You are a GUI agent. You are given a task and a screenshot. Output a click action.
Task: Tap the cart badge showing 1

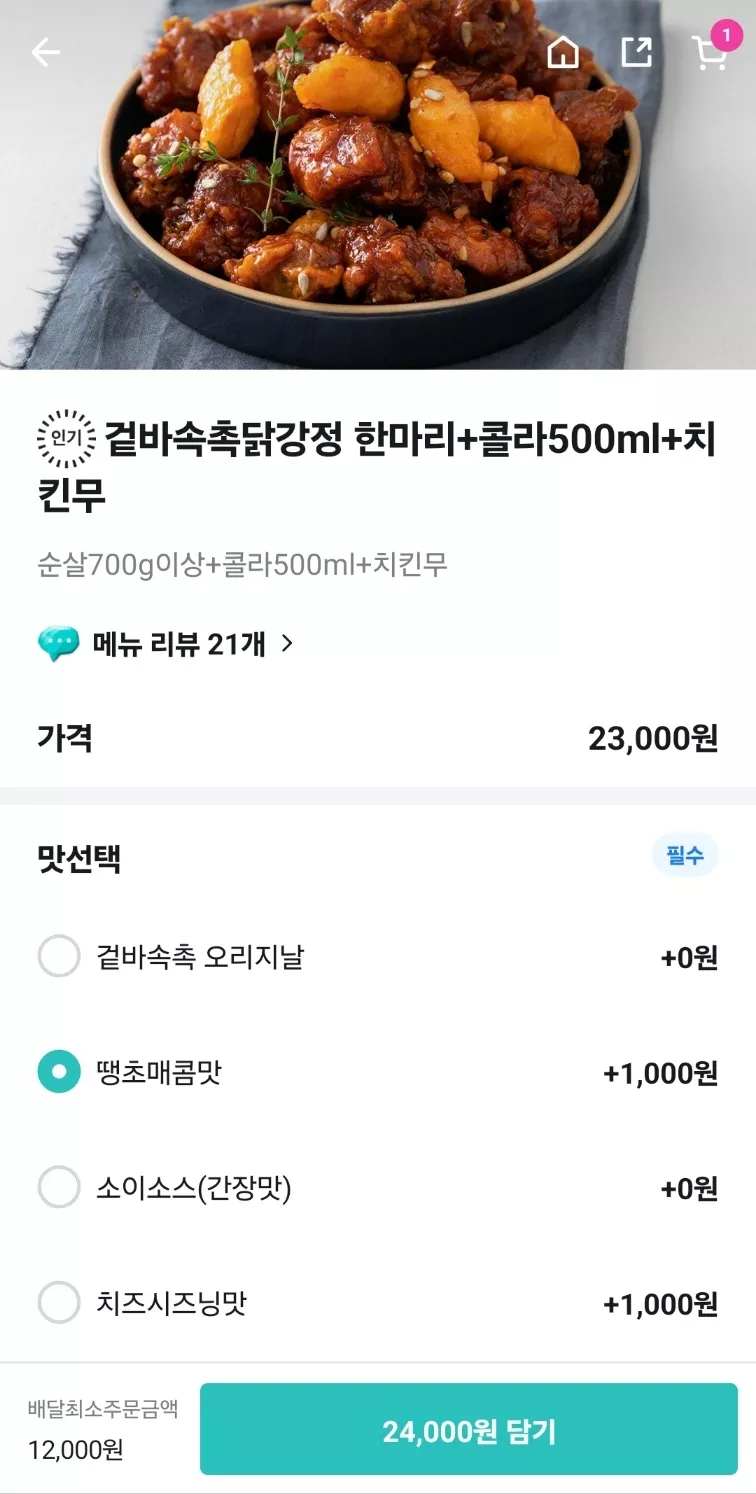pos(726,36)
